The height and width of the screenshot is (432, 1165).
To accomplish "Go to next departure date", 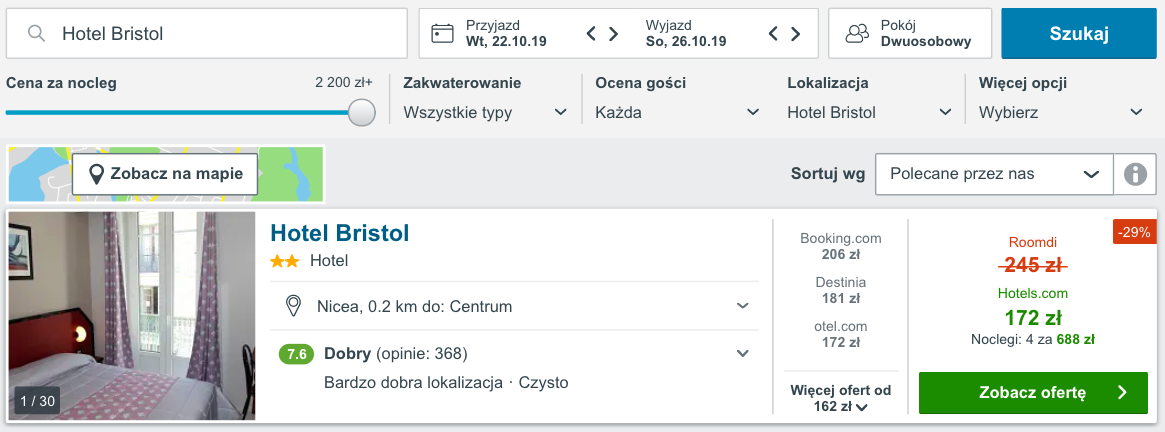I will click(x=795, y=34).
